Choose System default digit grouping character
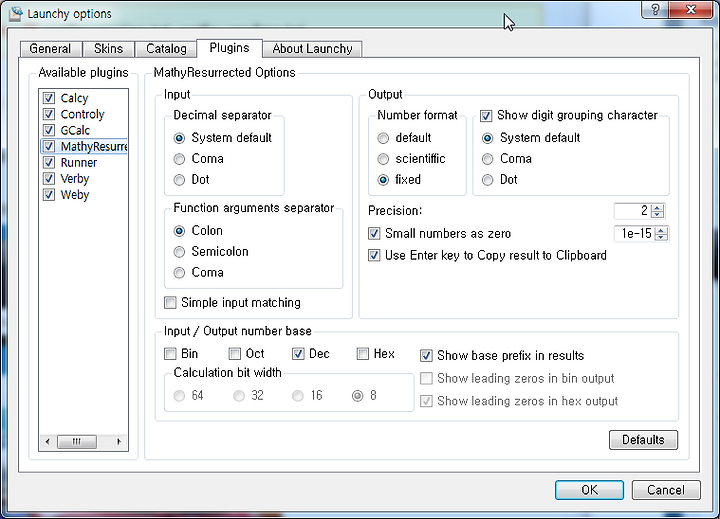This screenshot has width=720, height=519. pos(488,138)
